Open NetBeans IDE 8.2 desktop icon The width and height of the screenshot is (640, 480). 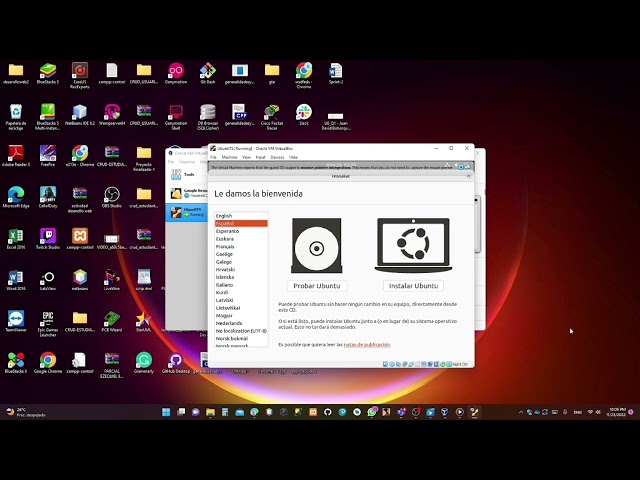[80, 115]
